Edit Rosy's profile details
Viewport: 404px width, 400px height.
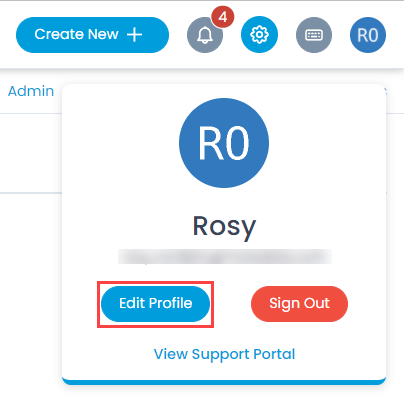click(156, 304)
